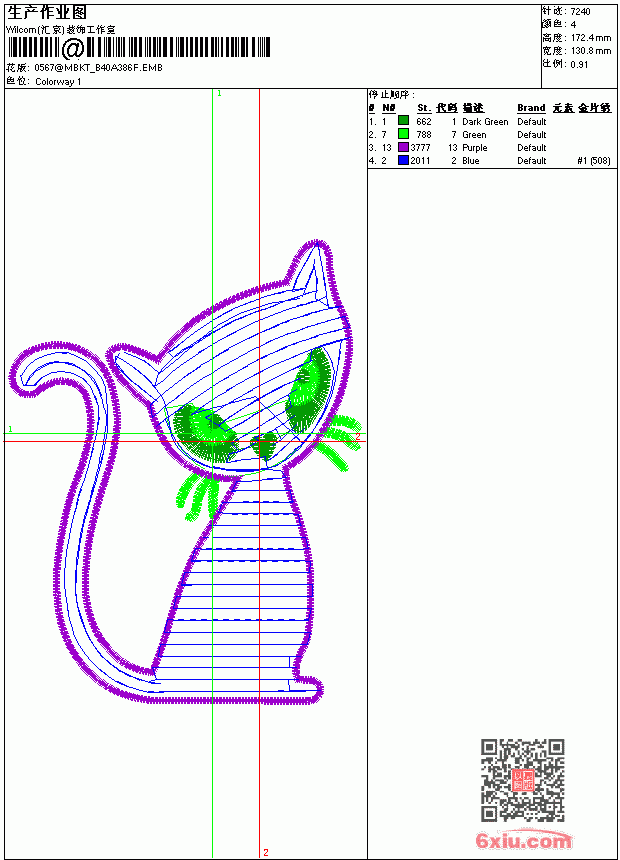This screenshot has height=860, width=620.
Task: Select the Blue thread color swatch
Action: click(x=403, y=160)
